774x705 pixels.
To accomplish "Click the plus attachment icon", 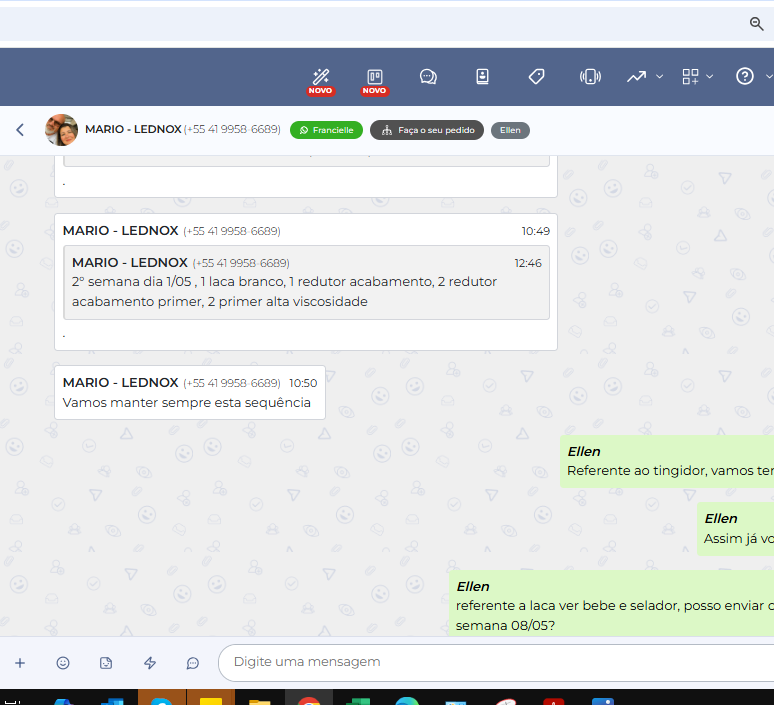I will 20,662.
